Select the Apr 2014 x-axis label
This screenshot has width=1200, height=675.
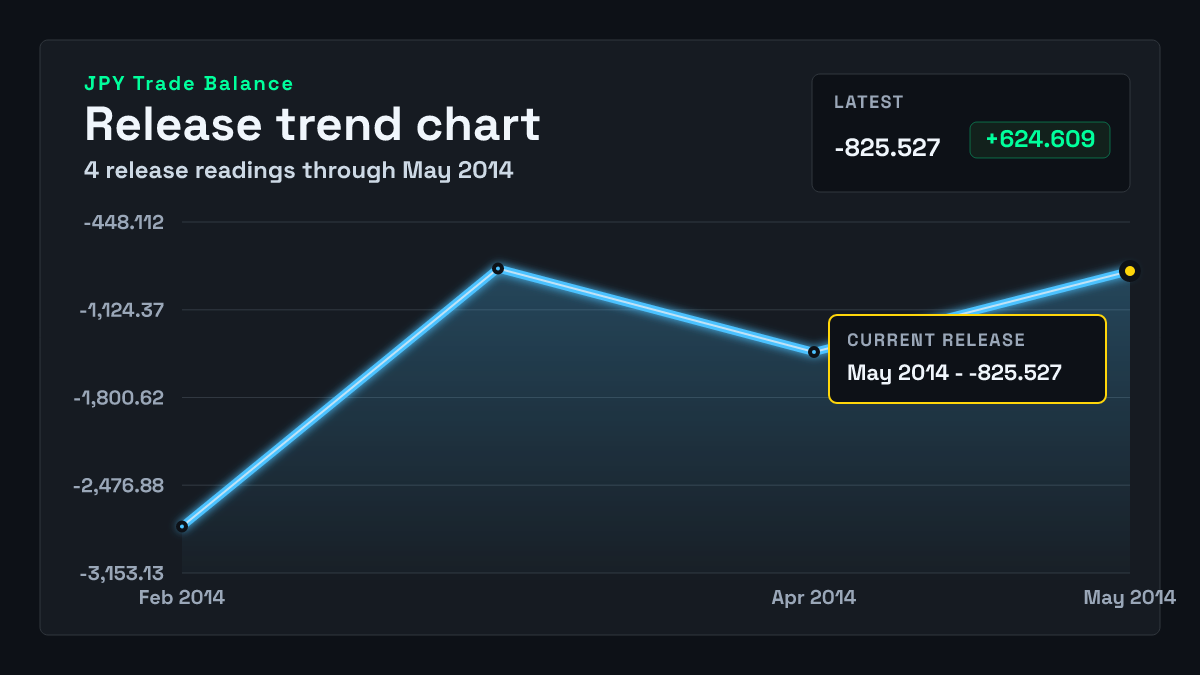click(814, 598)
